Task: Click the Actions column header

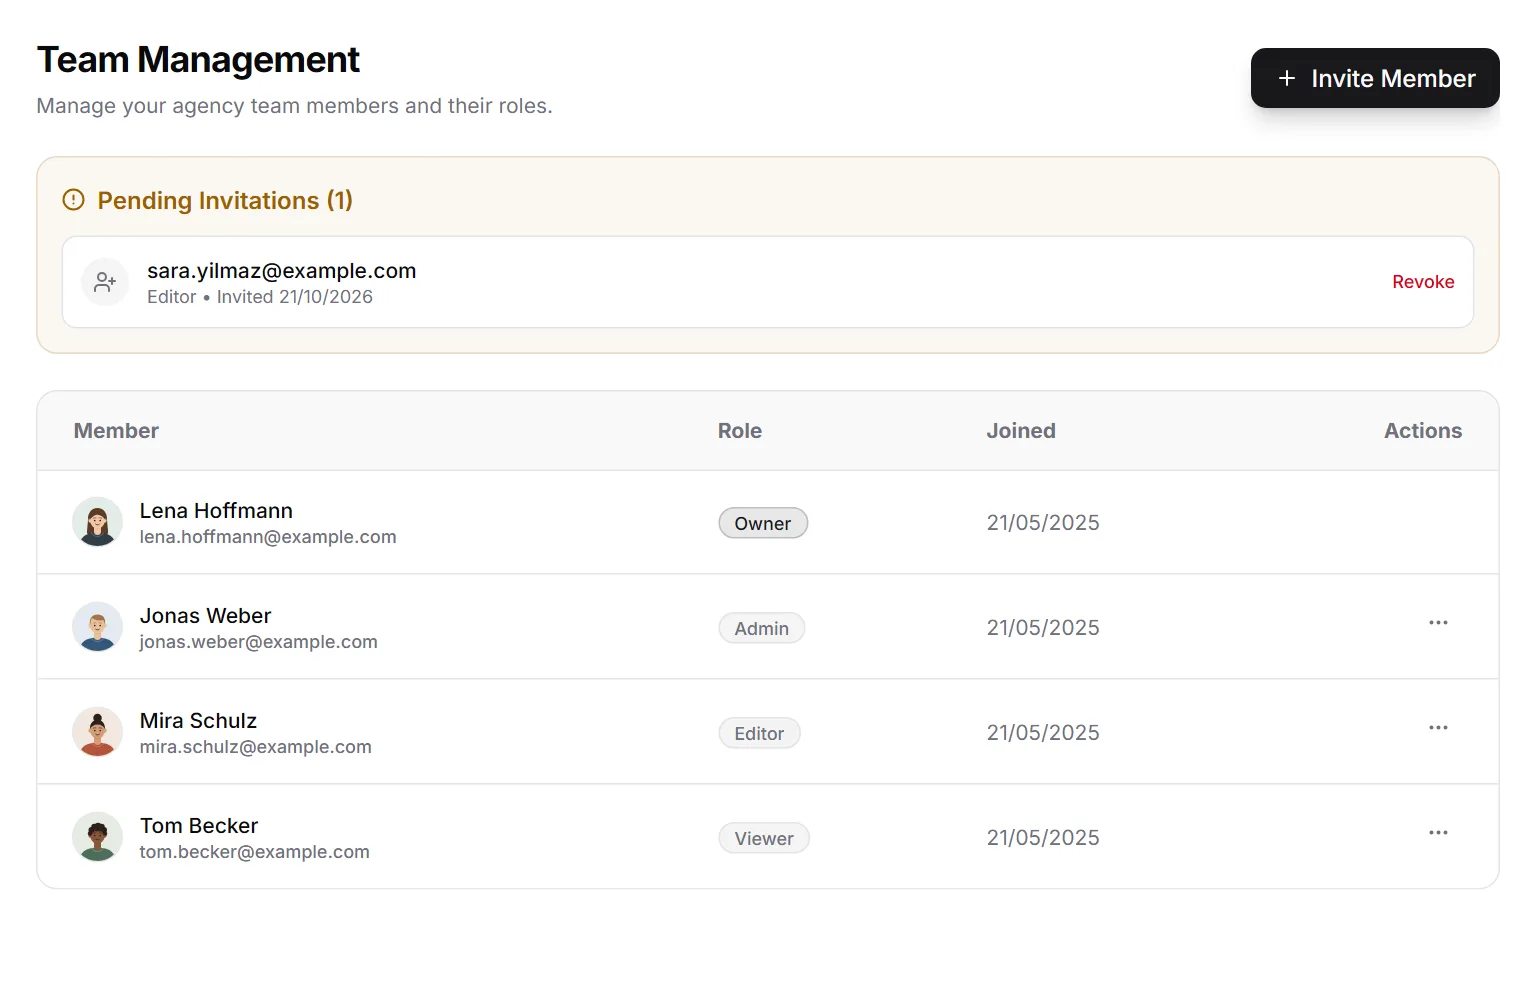Action: click(1423, 431)
